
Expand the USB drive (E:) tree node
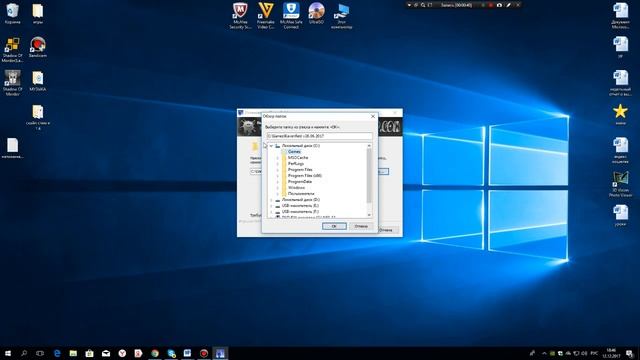(x=271, y=206)
